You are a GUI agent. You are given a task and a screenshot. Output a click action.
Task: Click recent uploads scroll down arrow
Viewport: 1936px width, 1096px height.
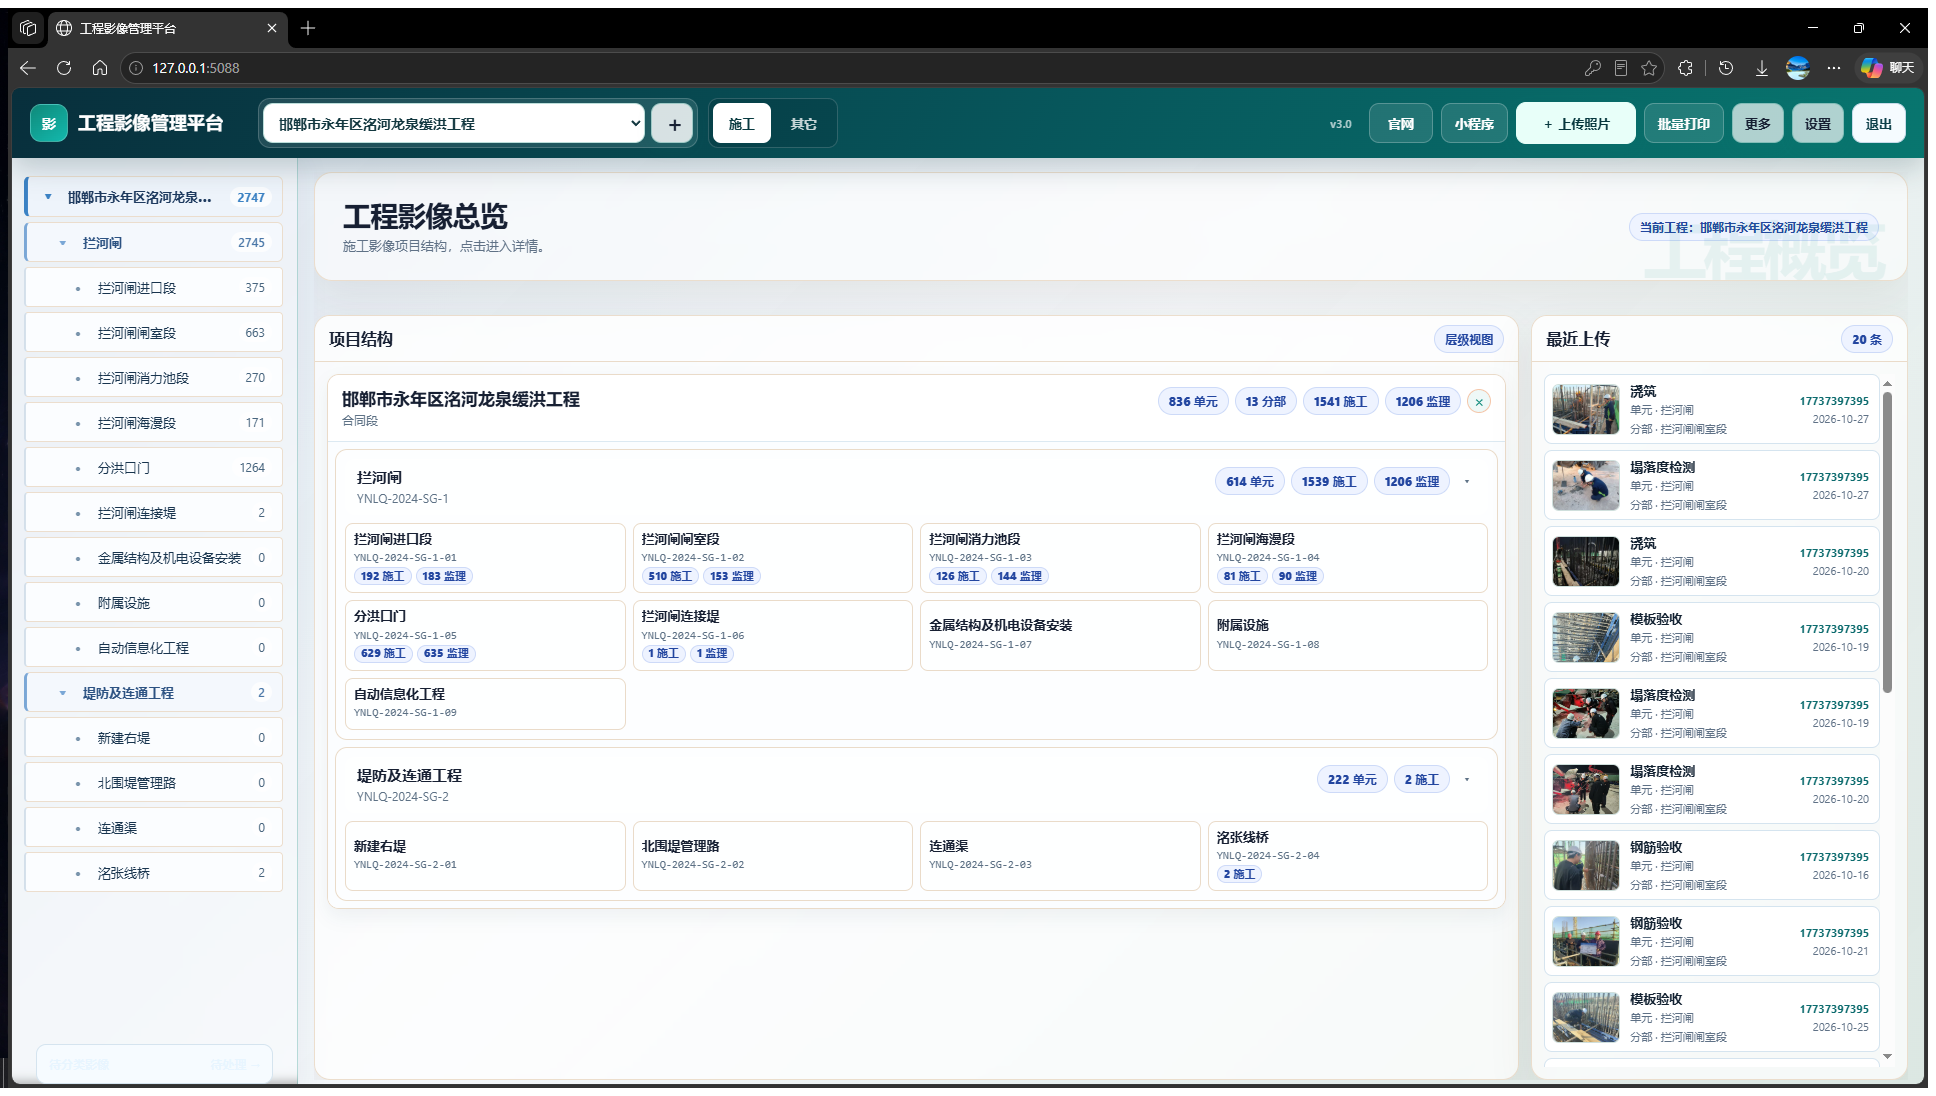click(x=1887, y=1056)
